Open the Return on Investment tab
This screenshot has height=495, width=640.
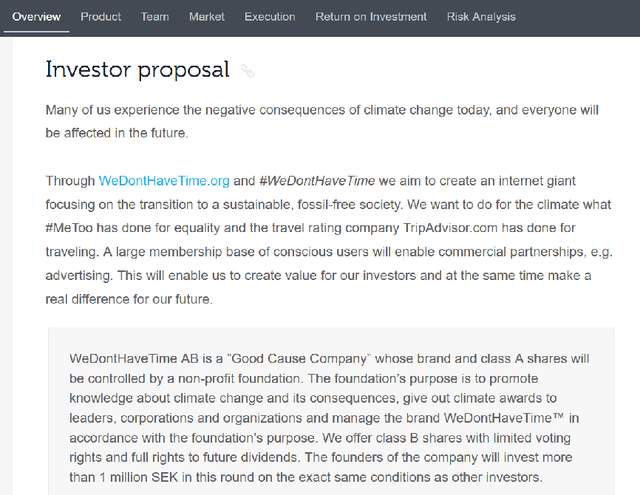(x=371, y=17)
